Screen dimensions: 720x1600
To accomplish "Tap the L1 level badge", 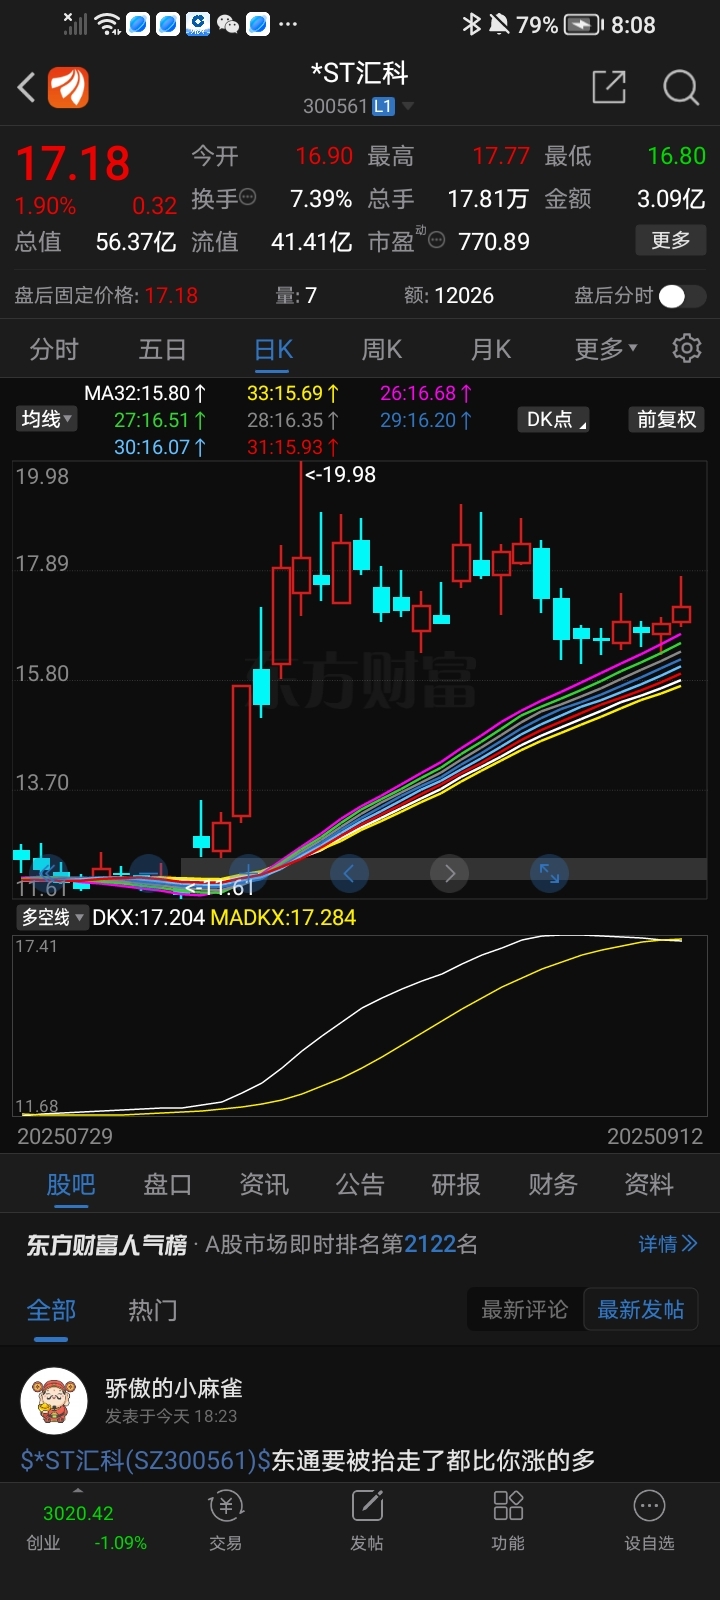I will [383, 106].
